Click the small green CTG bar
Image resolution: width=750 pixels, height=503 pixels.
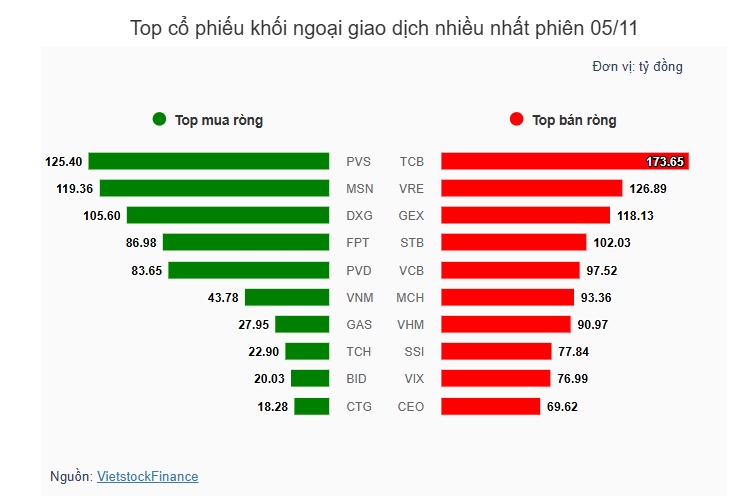[311, 406]
